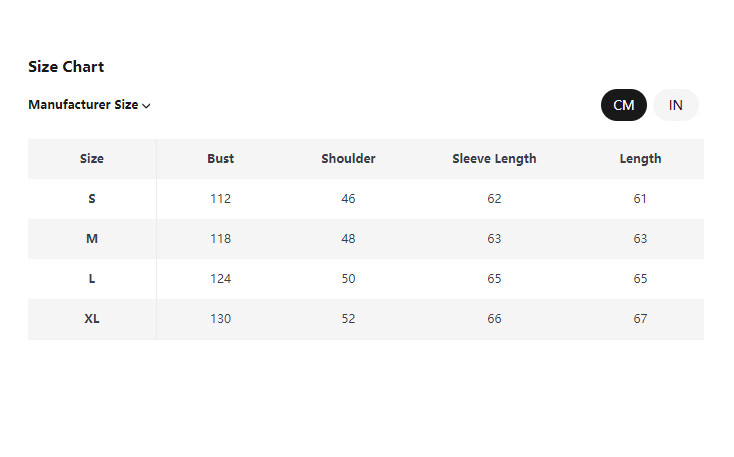Click the Length column header
This screenshot has width=734, height=457.
[640, 159]
